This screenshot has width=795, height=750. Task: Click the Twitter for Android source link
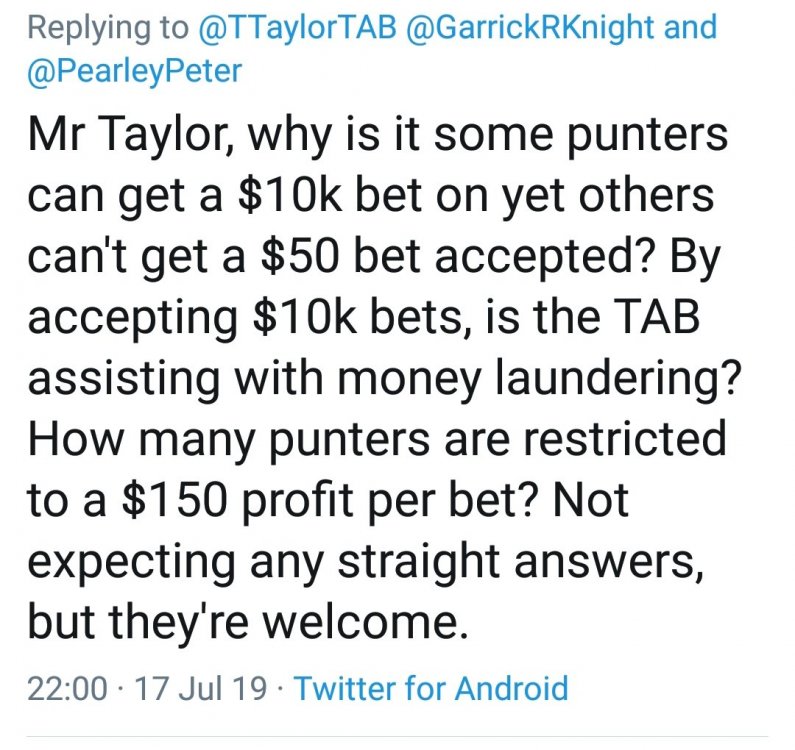(x=431, y=688)
